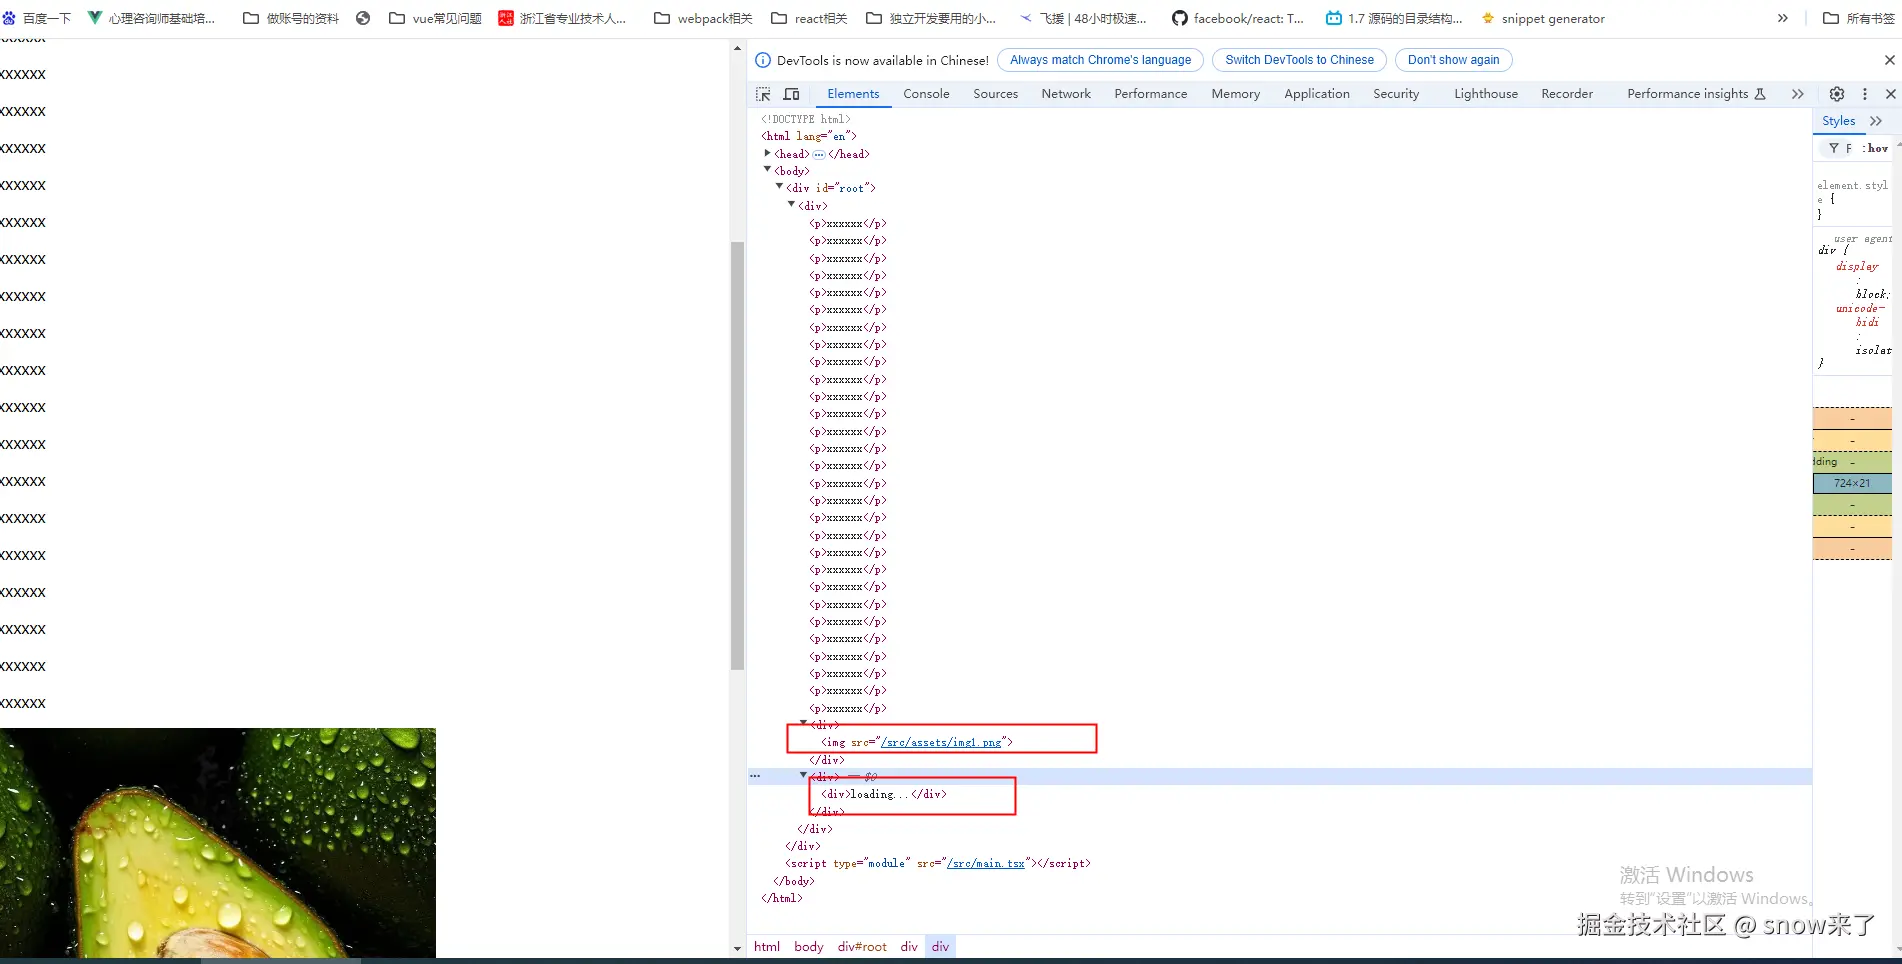Viewport: 1902px width, 964px height.
Task: Show more Styles sidebar tabs
Action: click(x=1876, y=121)
